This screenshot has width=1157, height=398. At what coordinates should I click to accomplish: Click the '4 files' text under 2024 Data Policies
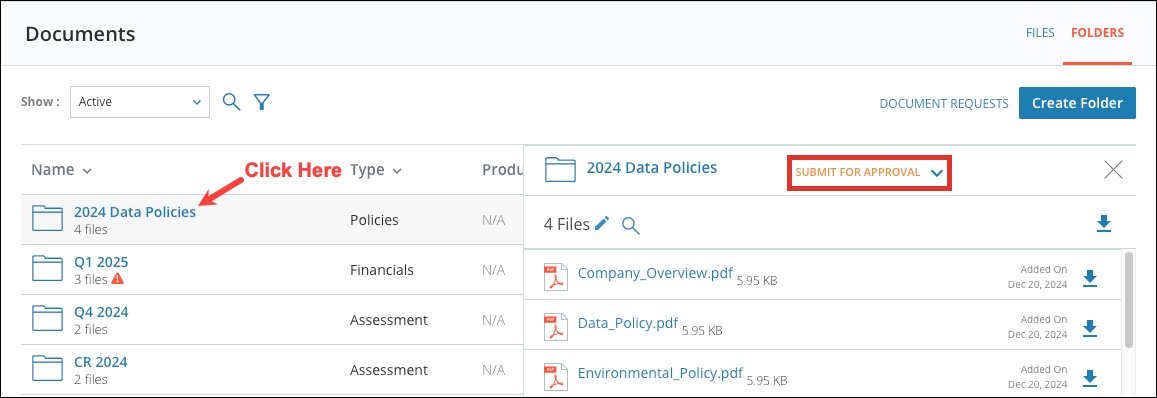point(91,230)
